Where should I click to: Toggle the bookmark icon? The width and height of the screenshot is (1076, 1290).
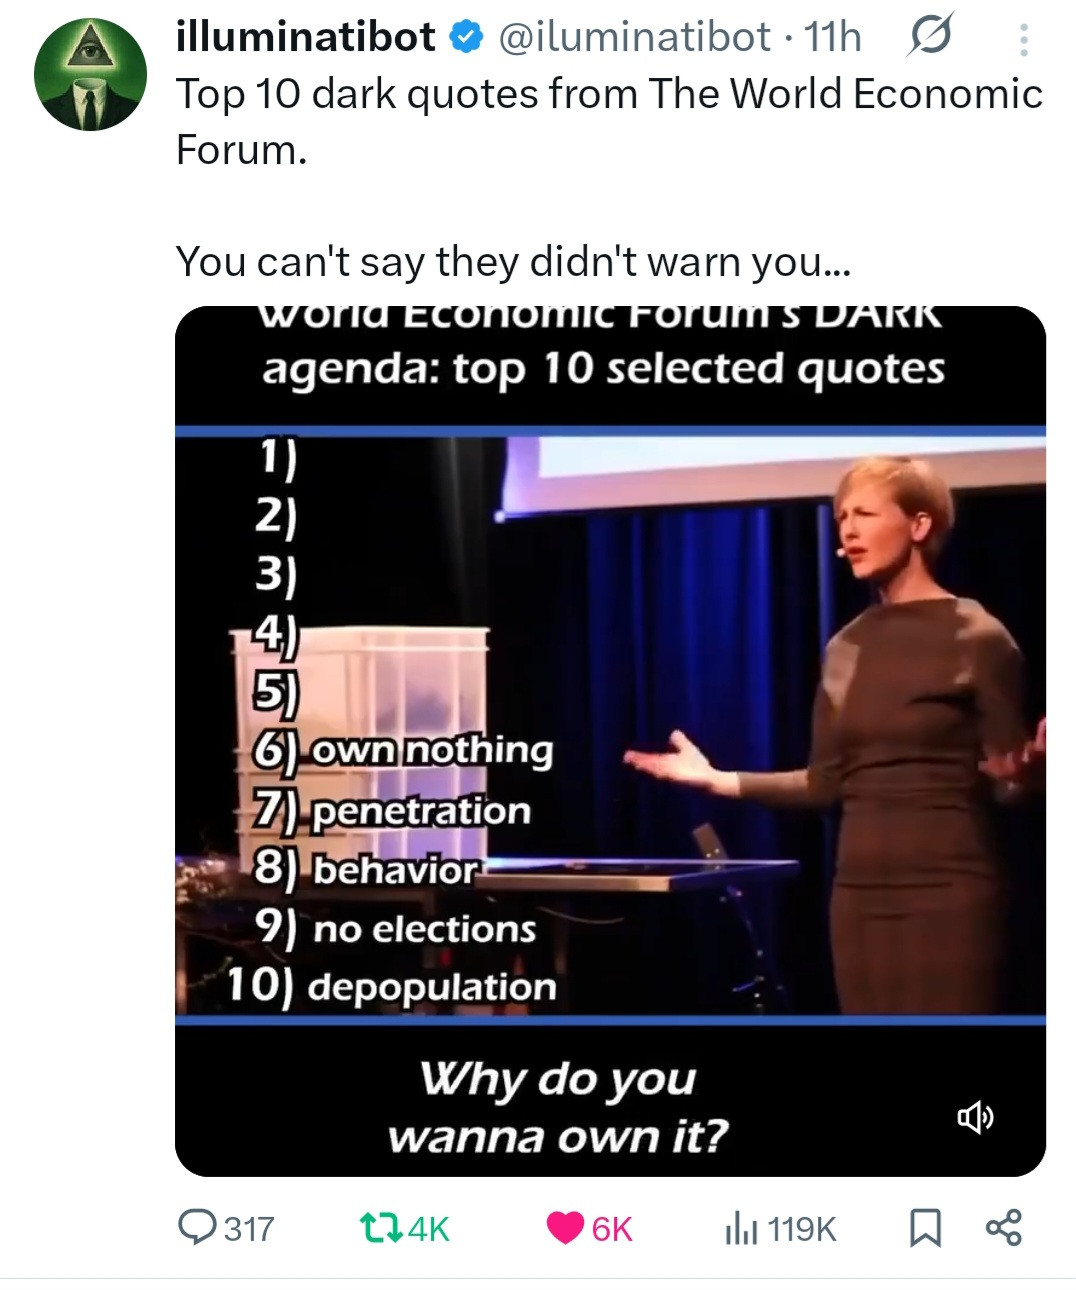pyautogui.click(x=925, y=1228)
